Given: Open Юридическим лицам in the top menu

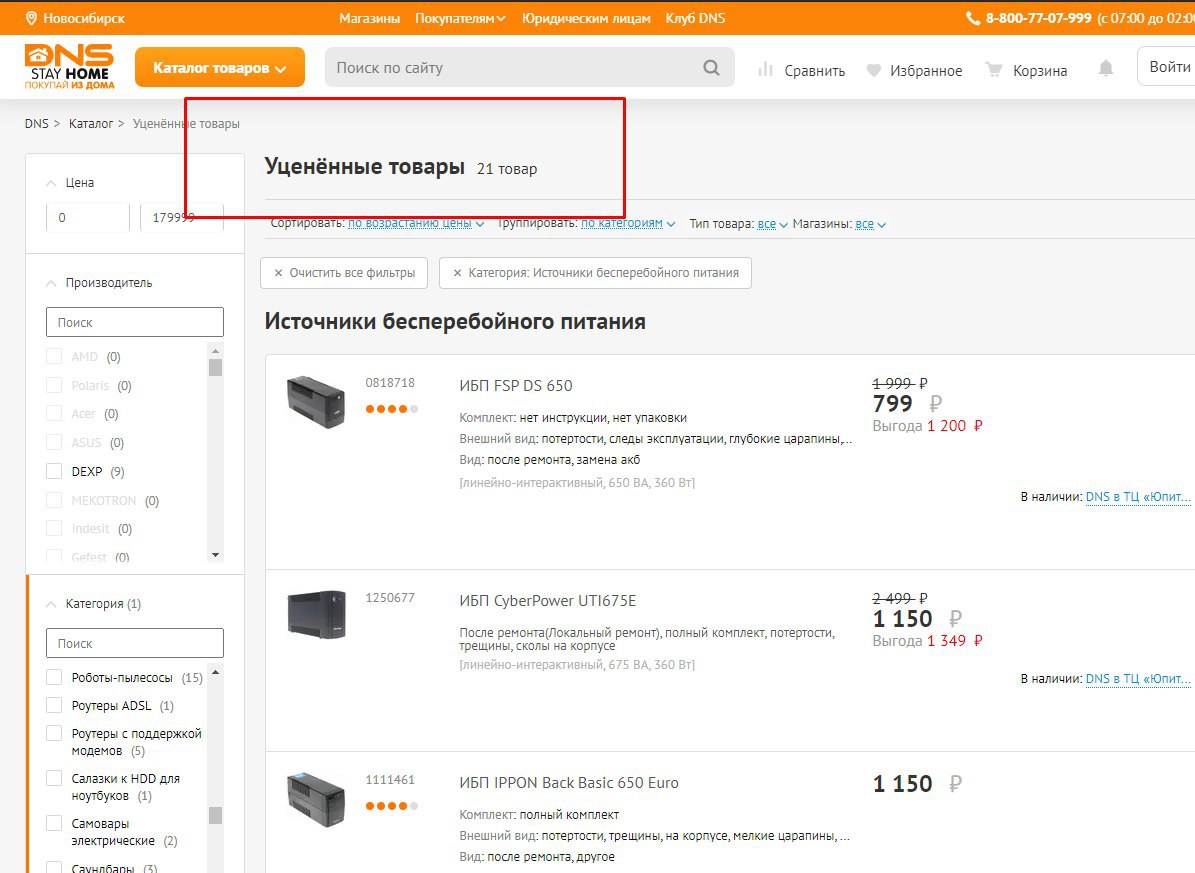Looking at the screenshot, I should 586,18.
